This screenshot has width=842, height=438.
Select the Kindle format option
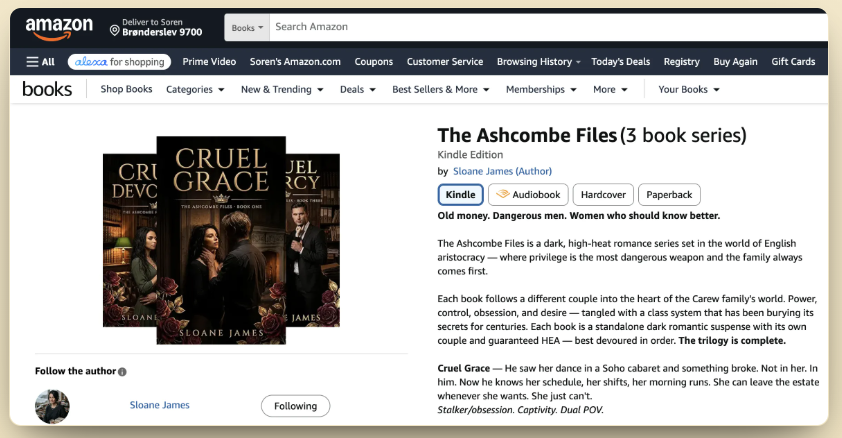[x=460, y=194]
